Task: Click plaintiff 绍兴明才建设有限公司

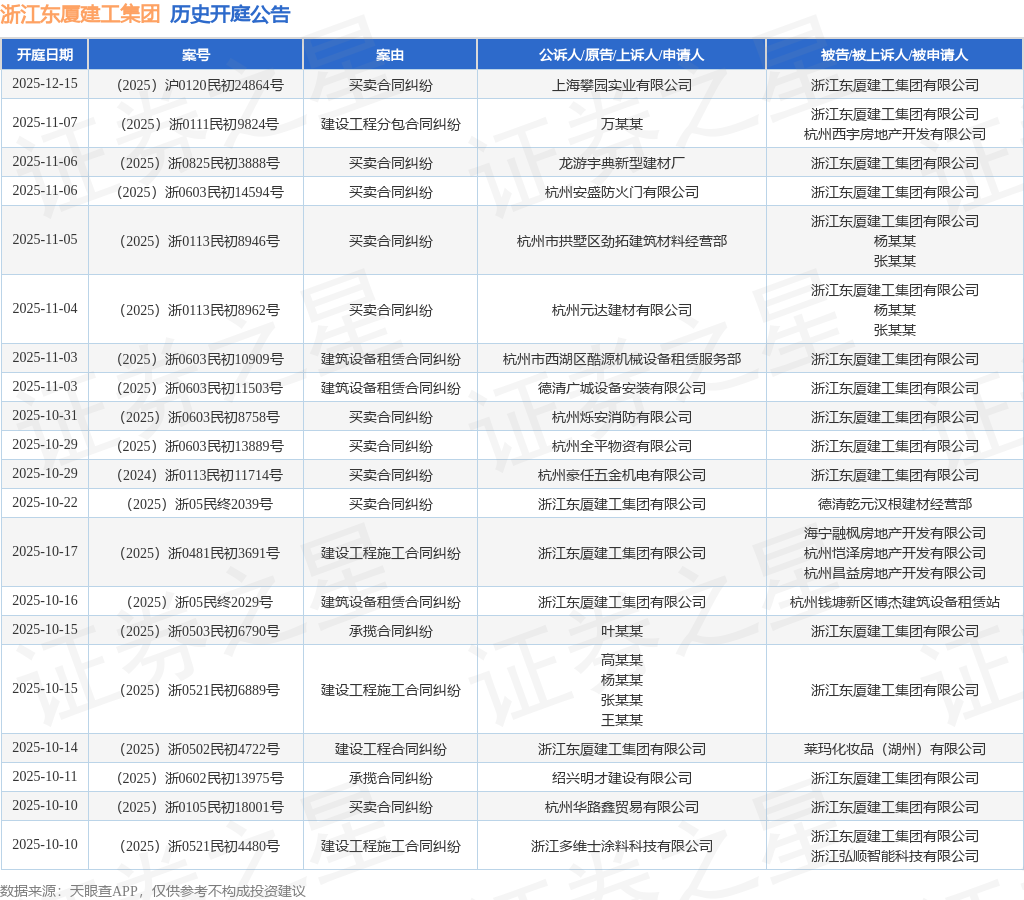Action: pos(622,778)
